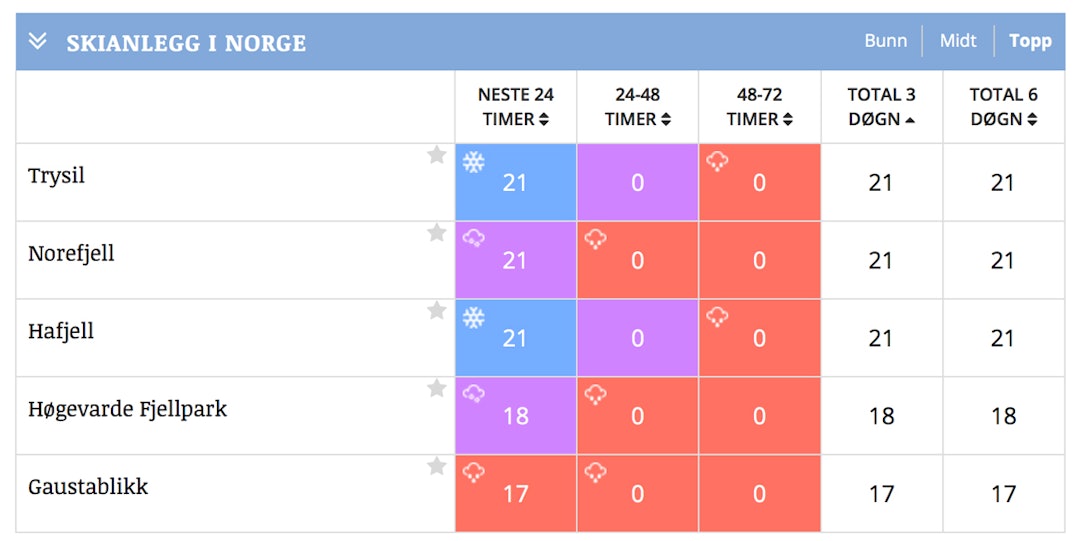Switch to the Bunn tab
The height and width of the screenshot is (541, 1080).
pos(885,41)
